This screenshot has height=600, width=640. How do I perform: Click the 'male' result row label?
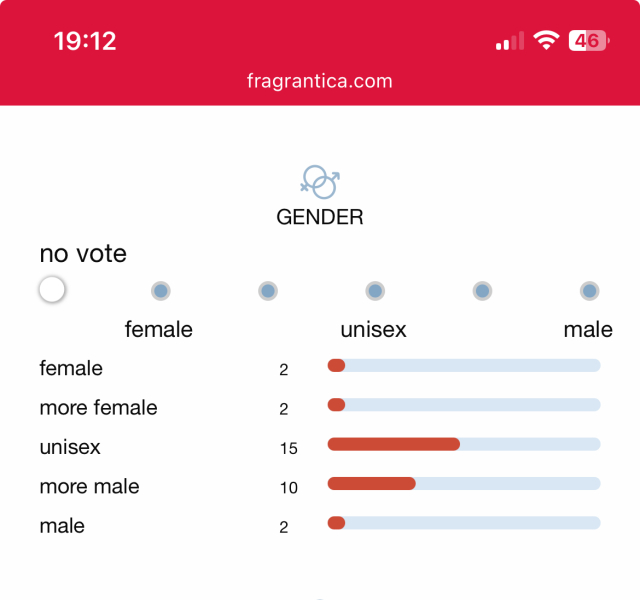click(62, 525)
